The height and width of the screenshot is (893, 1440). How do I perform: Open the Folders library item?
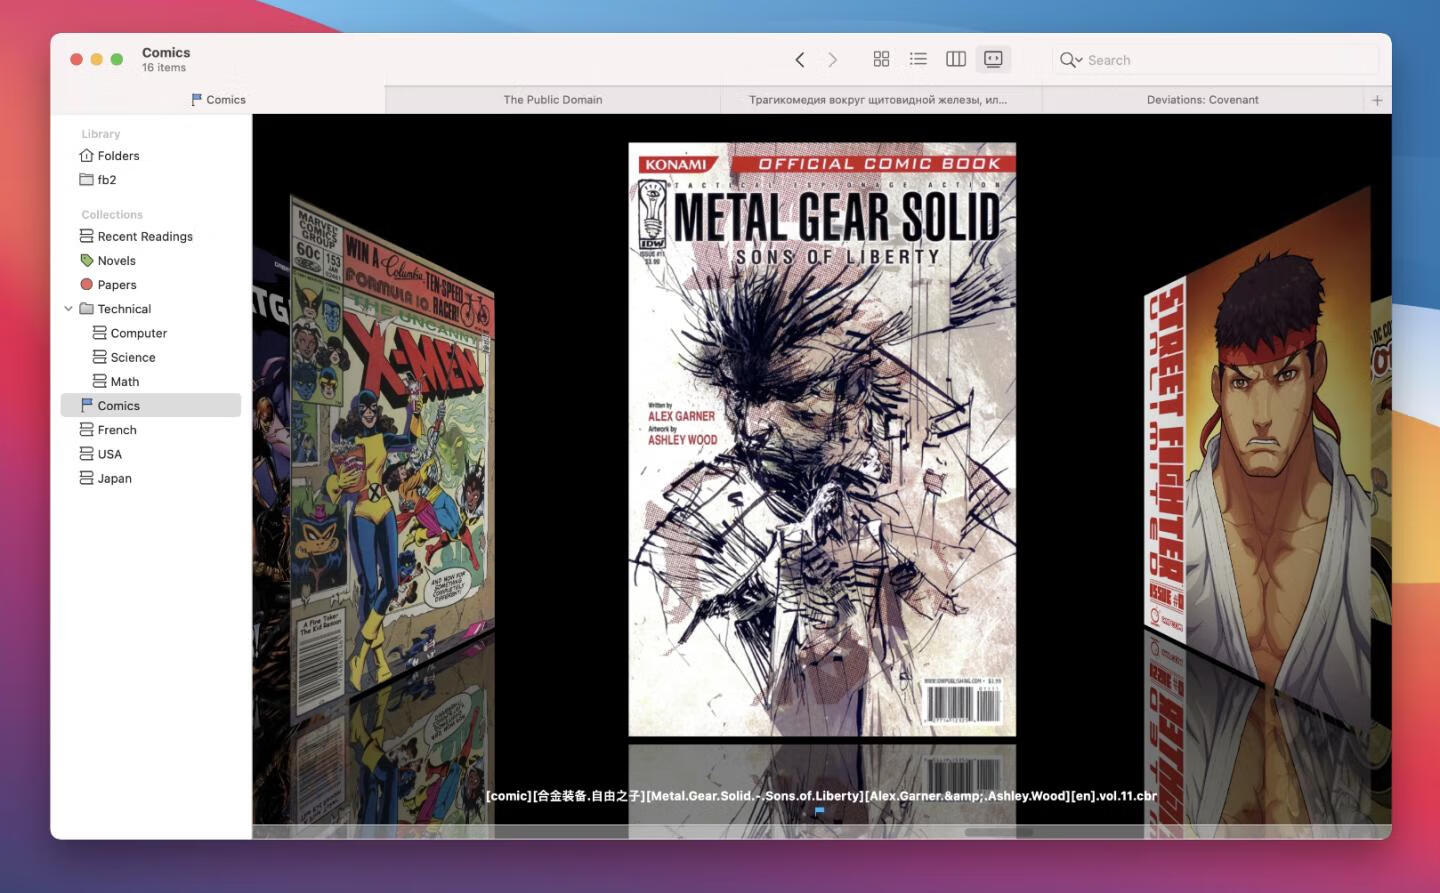click(x=118, y=156)
